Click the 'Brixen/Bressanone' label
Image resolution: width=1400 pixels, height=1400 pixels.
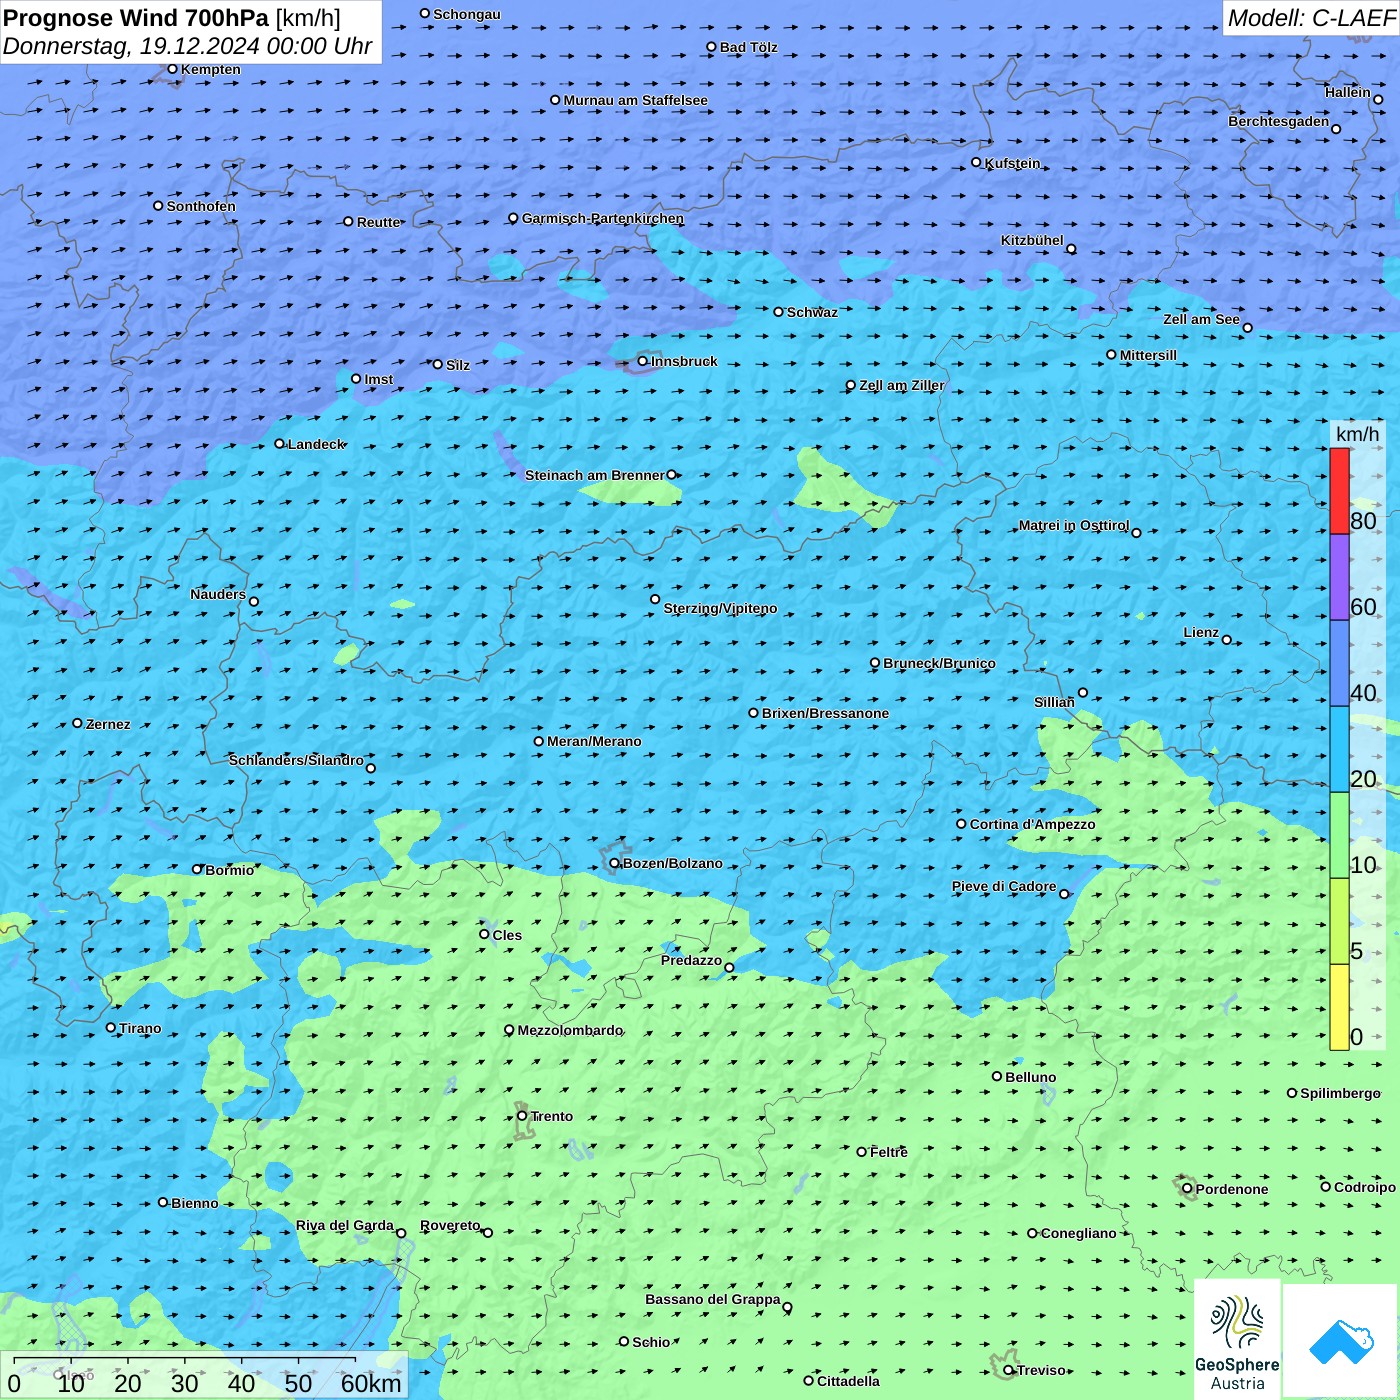[825, 713]
